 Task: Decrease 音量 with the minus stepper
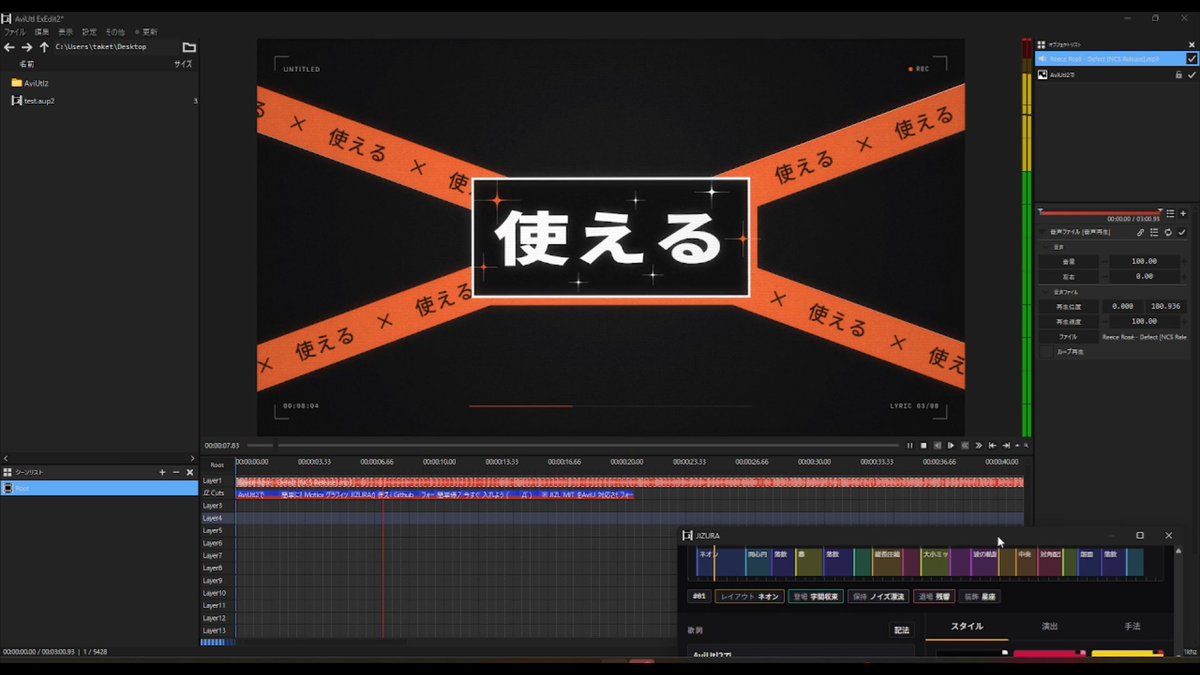click(x=1103, y=261)
